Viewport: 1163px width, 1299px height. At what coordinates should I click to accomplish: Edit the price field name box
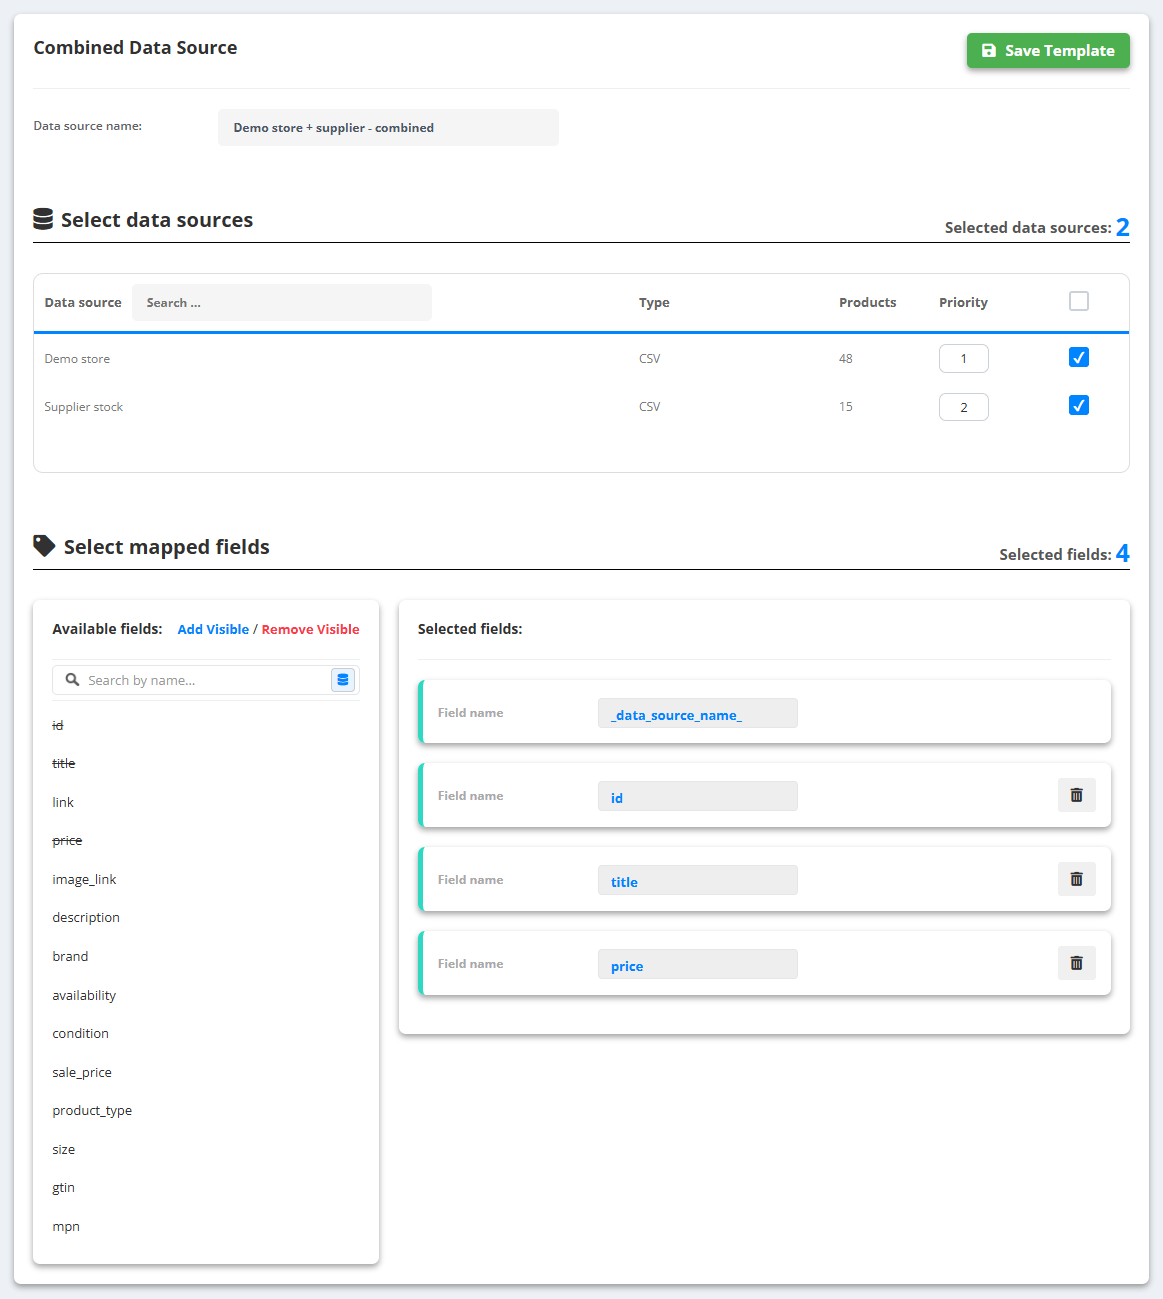698,964
